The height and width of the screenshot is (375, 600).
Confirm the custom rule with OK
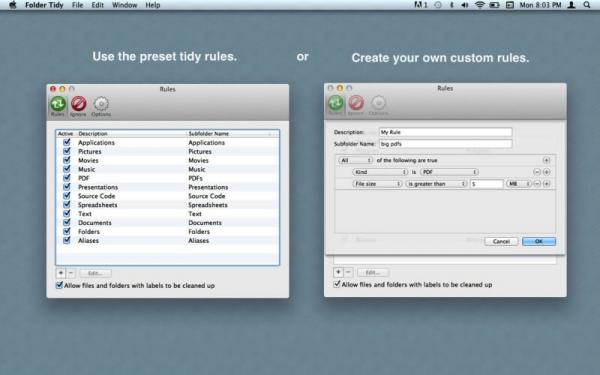click(539, 241)
